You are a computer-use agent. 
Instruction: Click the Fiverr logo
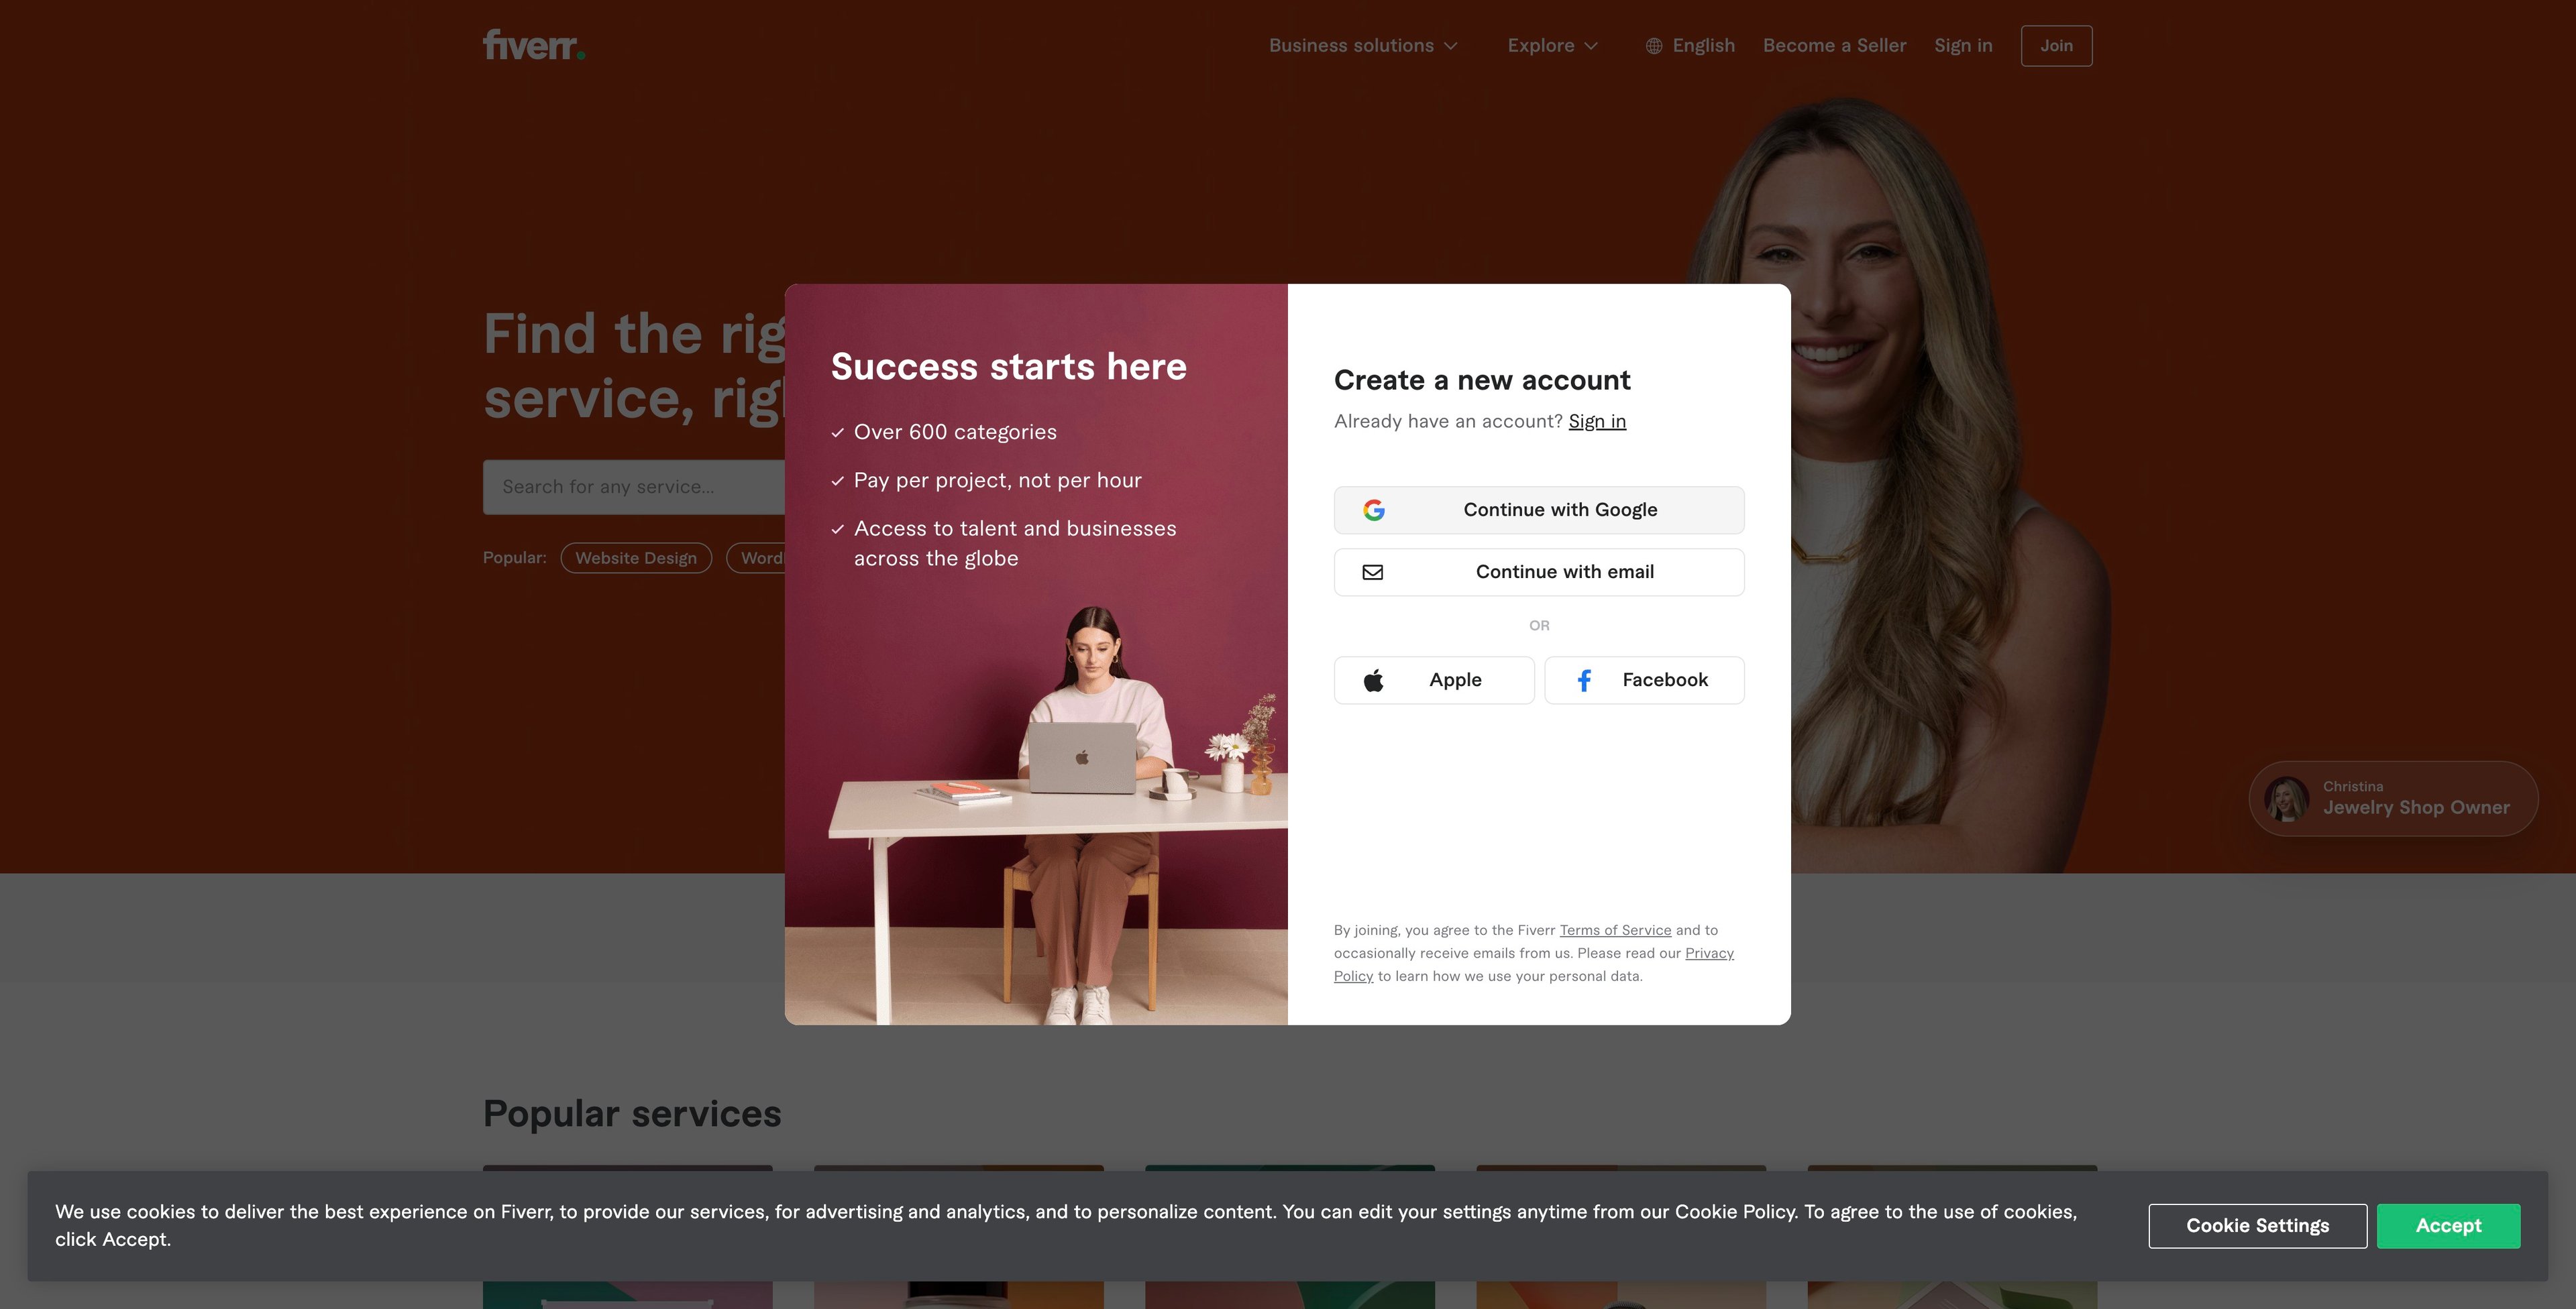(x=534, y=45)
